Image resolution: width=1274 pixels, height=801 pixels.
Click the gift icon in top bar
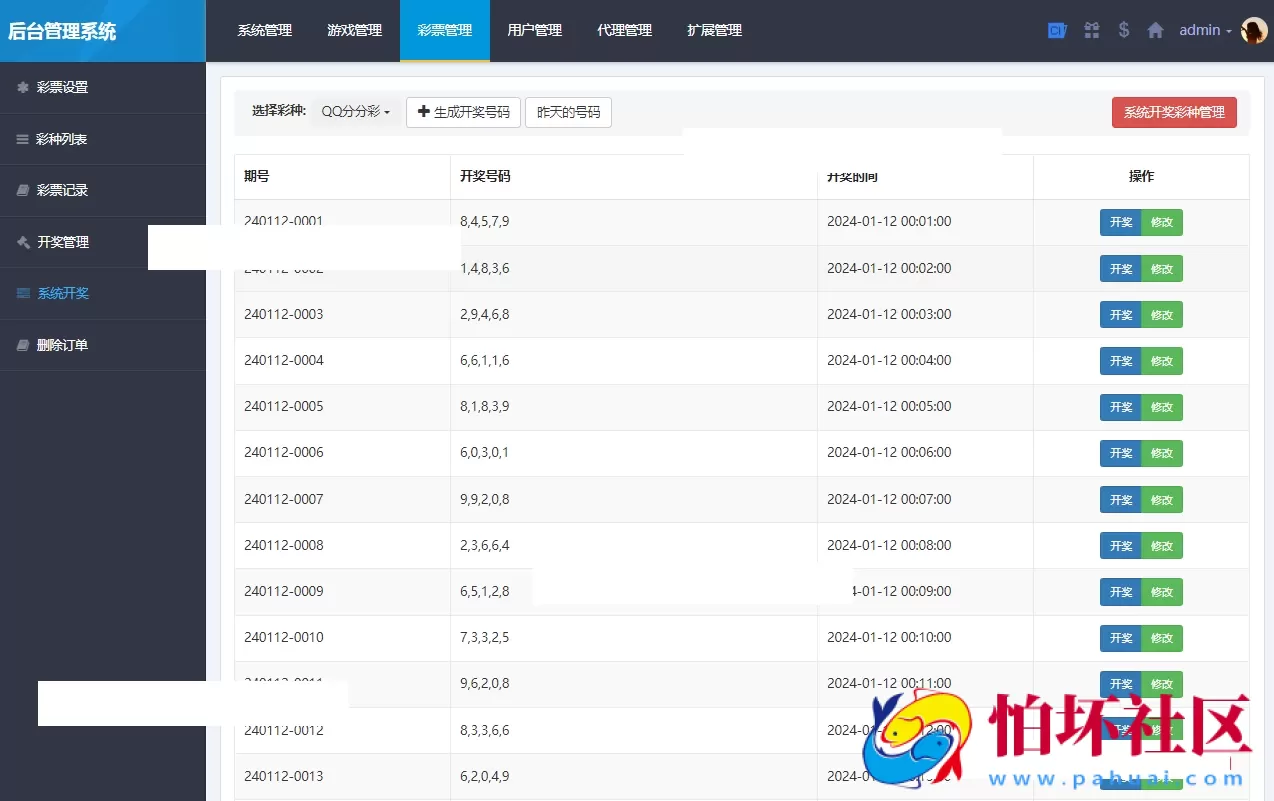click(1091, 30)
